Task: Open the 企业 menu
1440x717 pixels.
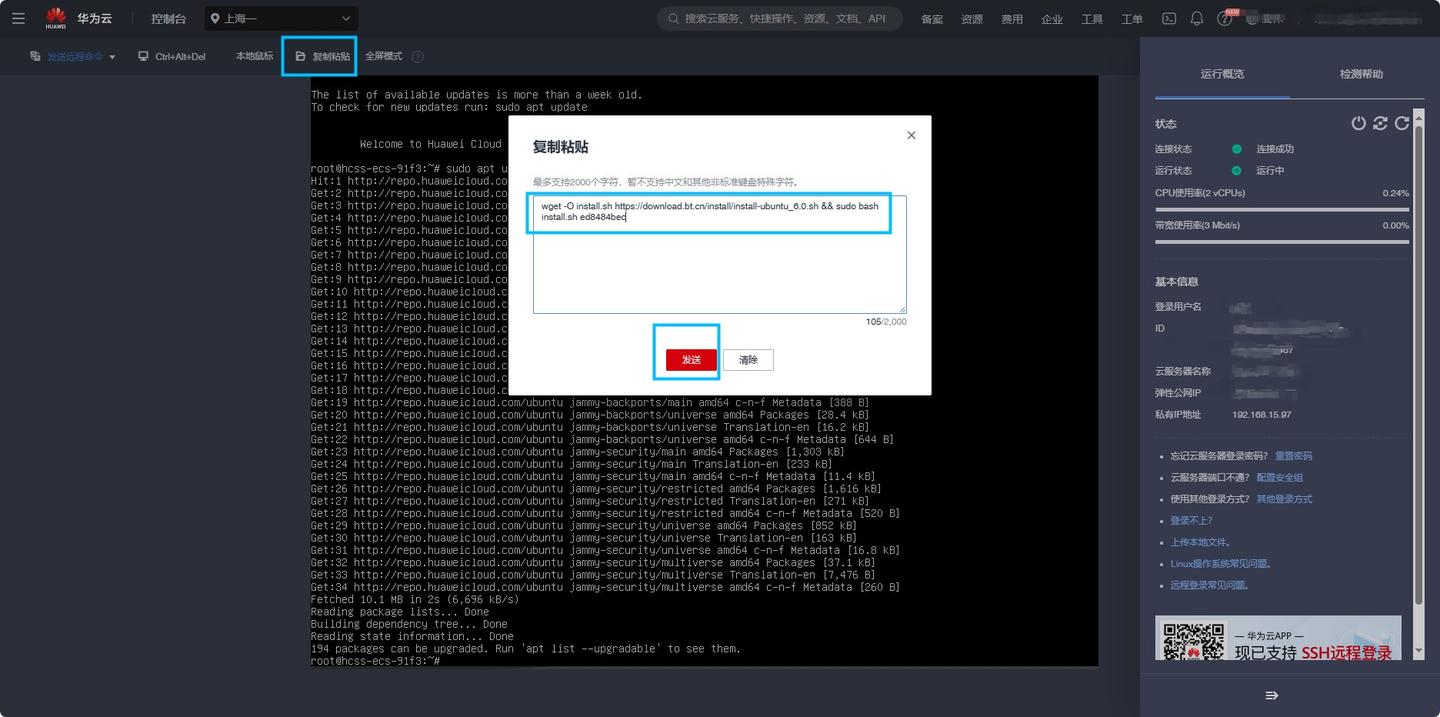Action: [x=1052, y=19]
